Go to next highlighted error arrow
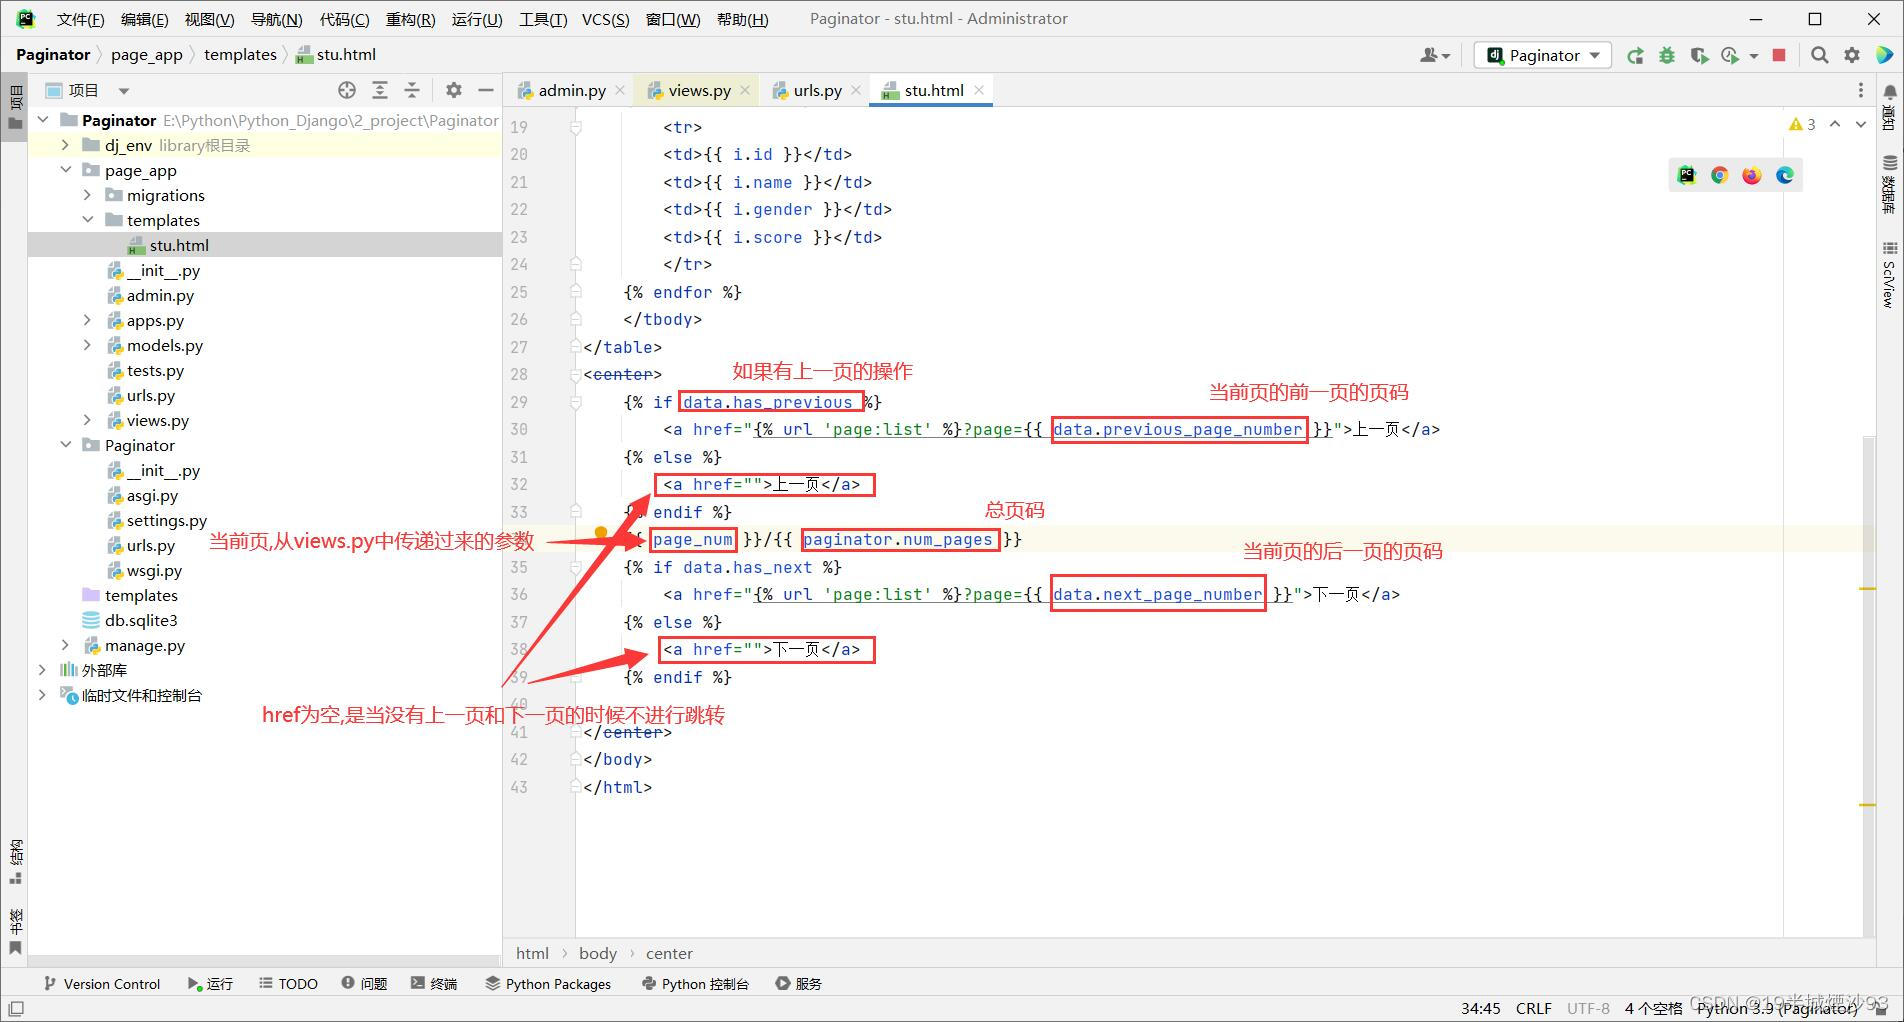The width and height of the screenshot is (1904, 1022). click(x=1861, y=124)
